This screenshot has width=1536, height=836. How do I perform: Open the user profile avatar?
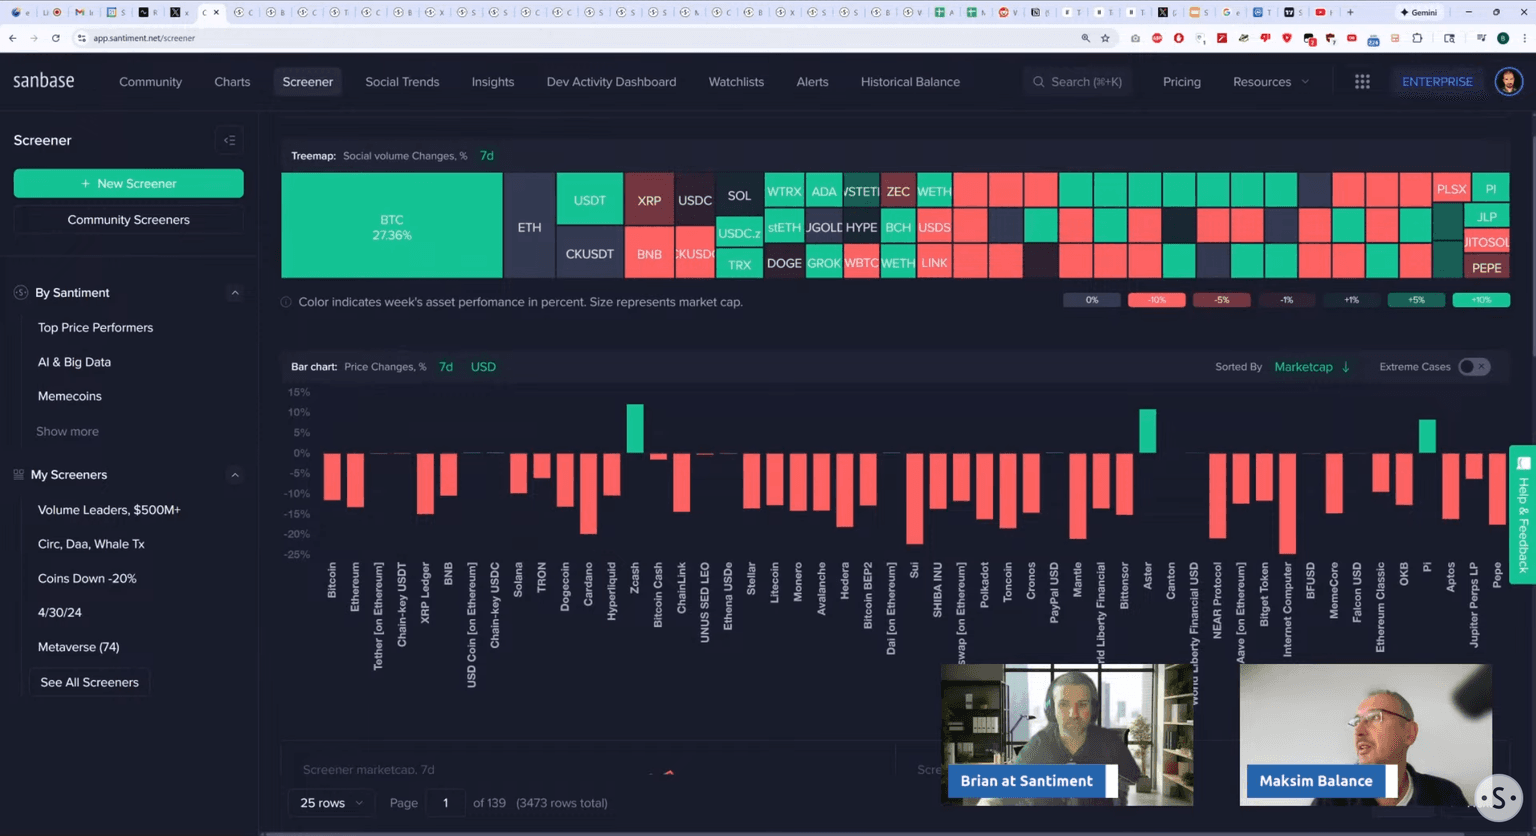coord(1508,82)
